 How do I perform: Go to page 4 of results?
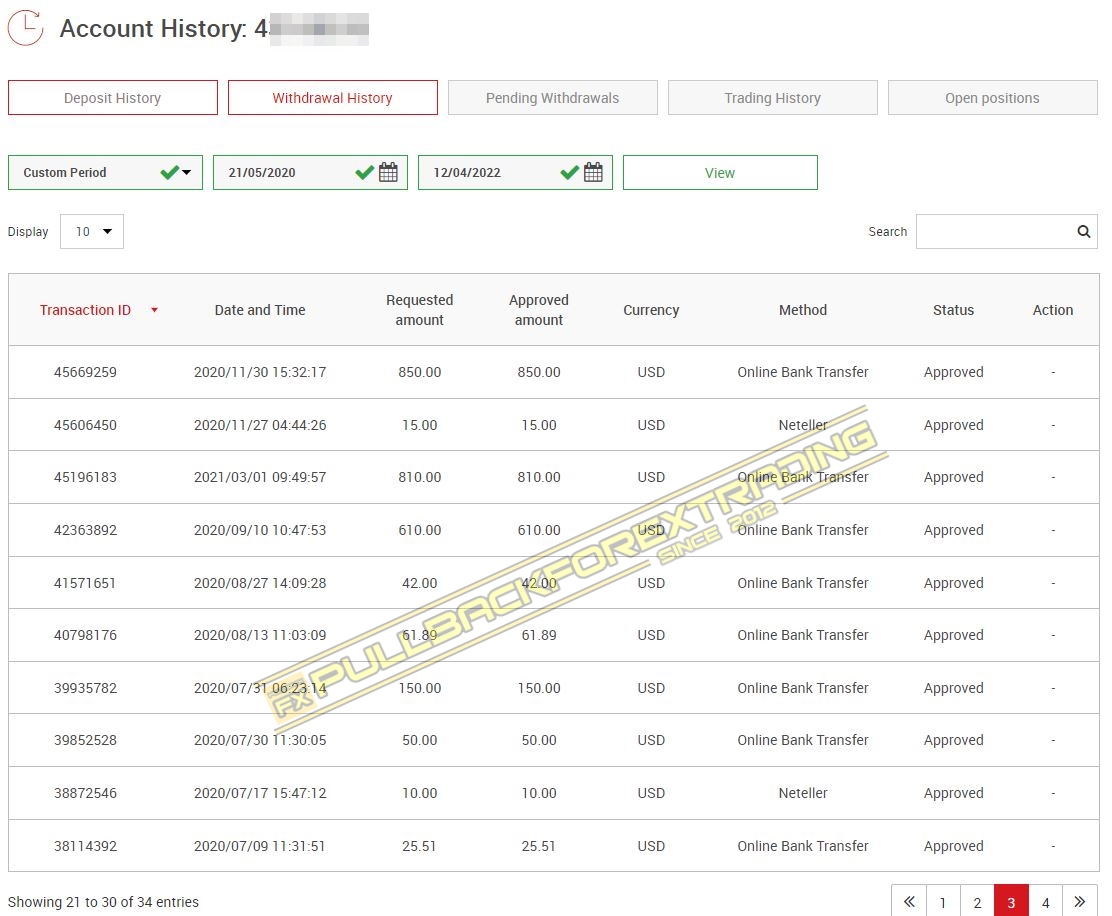[x=1045, y=902]
